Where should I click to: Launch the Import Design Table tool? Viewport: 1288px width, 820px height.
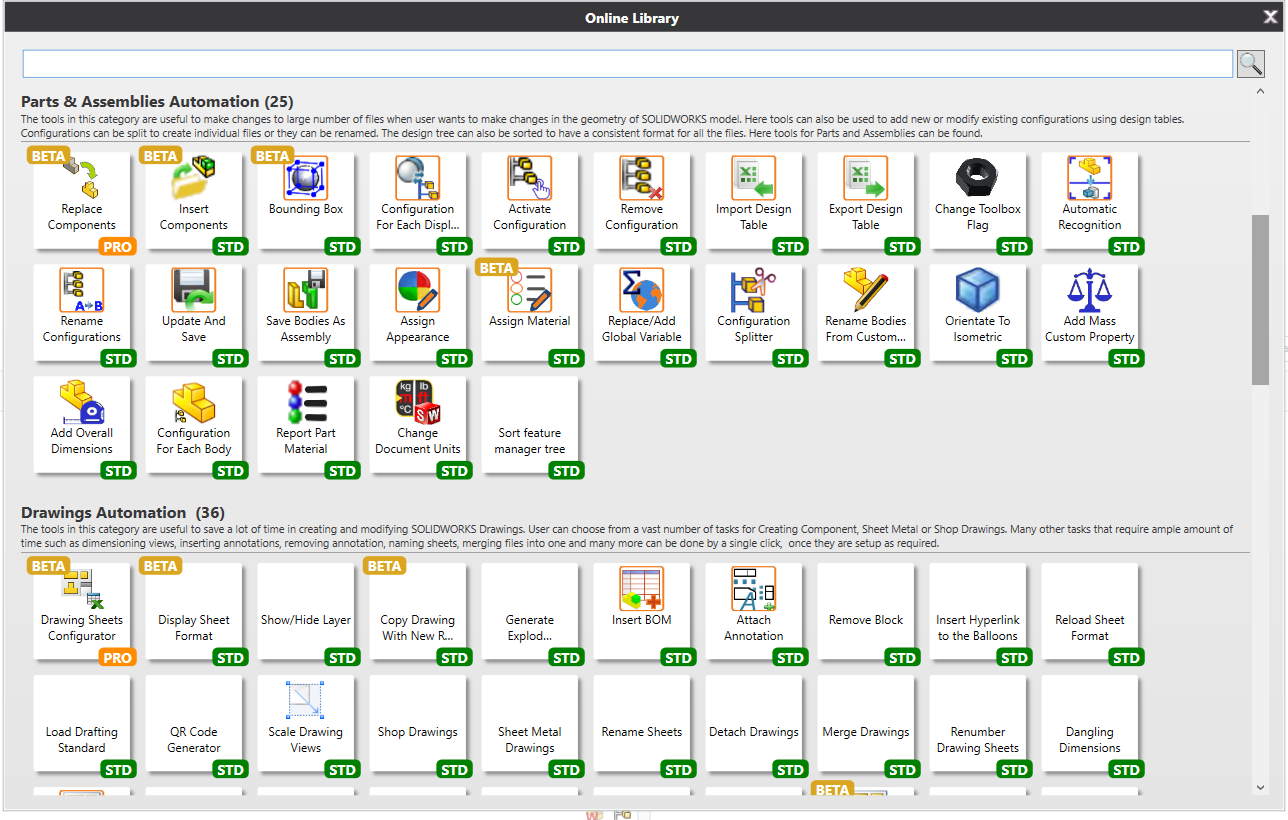pyautogui.click(x=754, y=201)
